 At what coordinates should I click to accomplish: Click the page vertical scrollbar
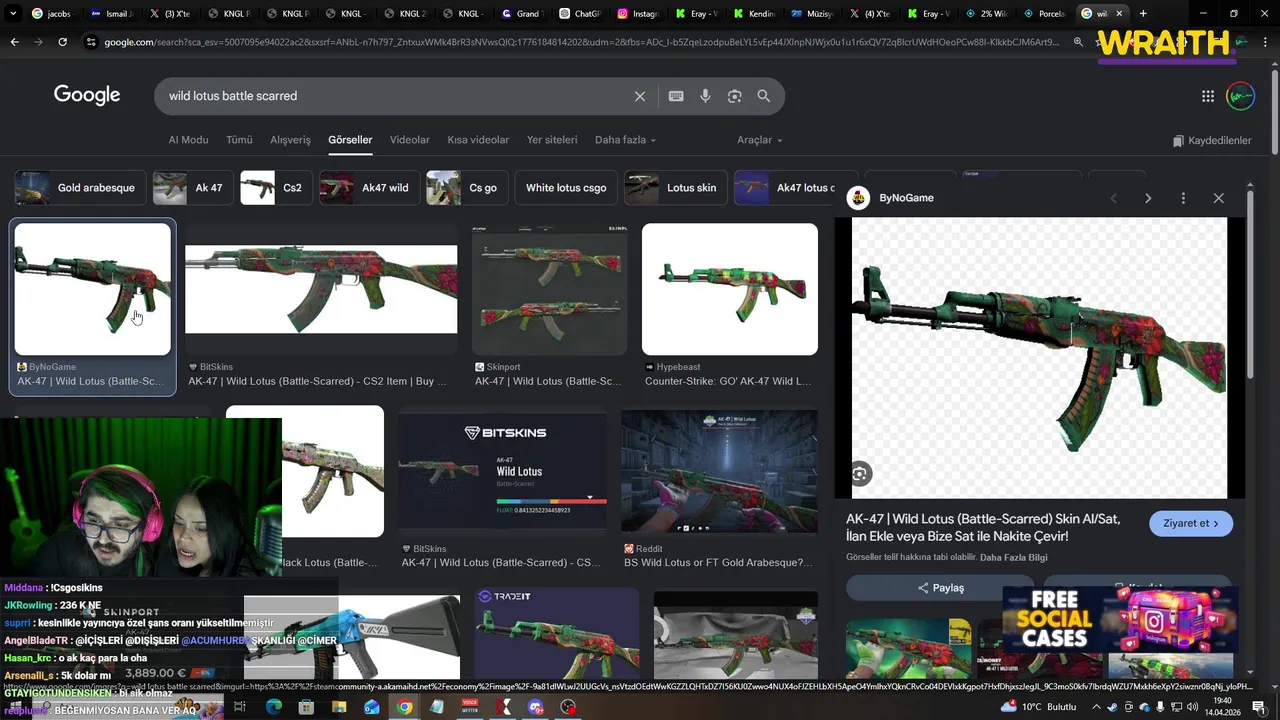point(1274,110)
